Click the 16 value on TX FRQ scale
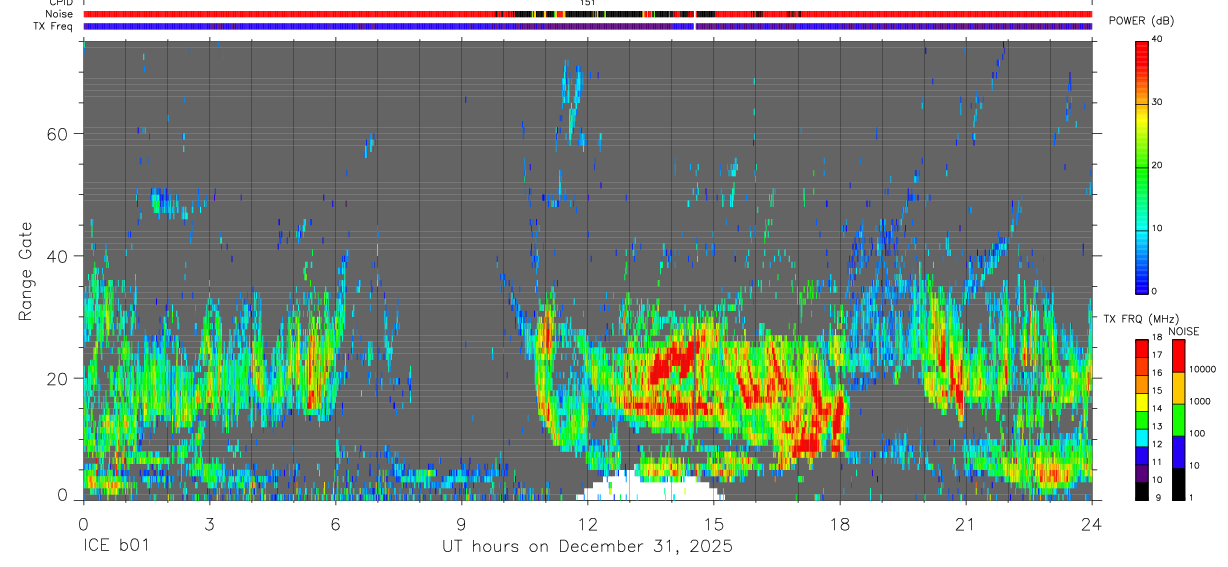Image resolution: width=1228 pixels, height=567 pixels. [x=1157, y=373]
